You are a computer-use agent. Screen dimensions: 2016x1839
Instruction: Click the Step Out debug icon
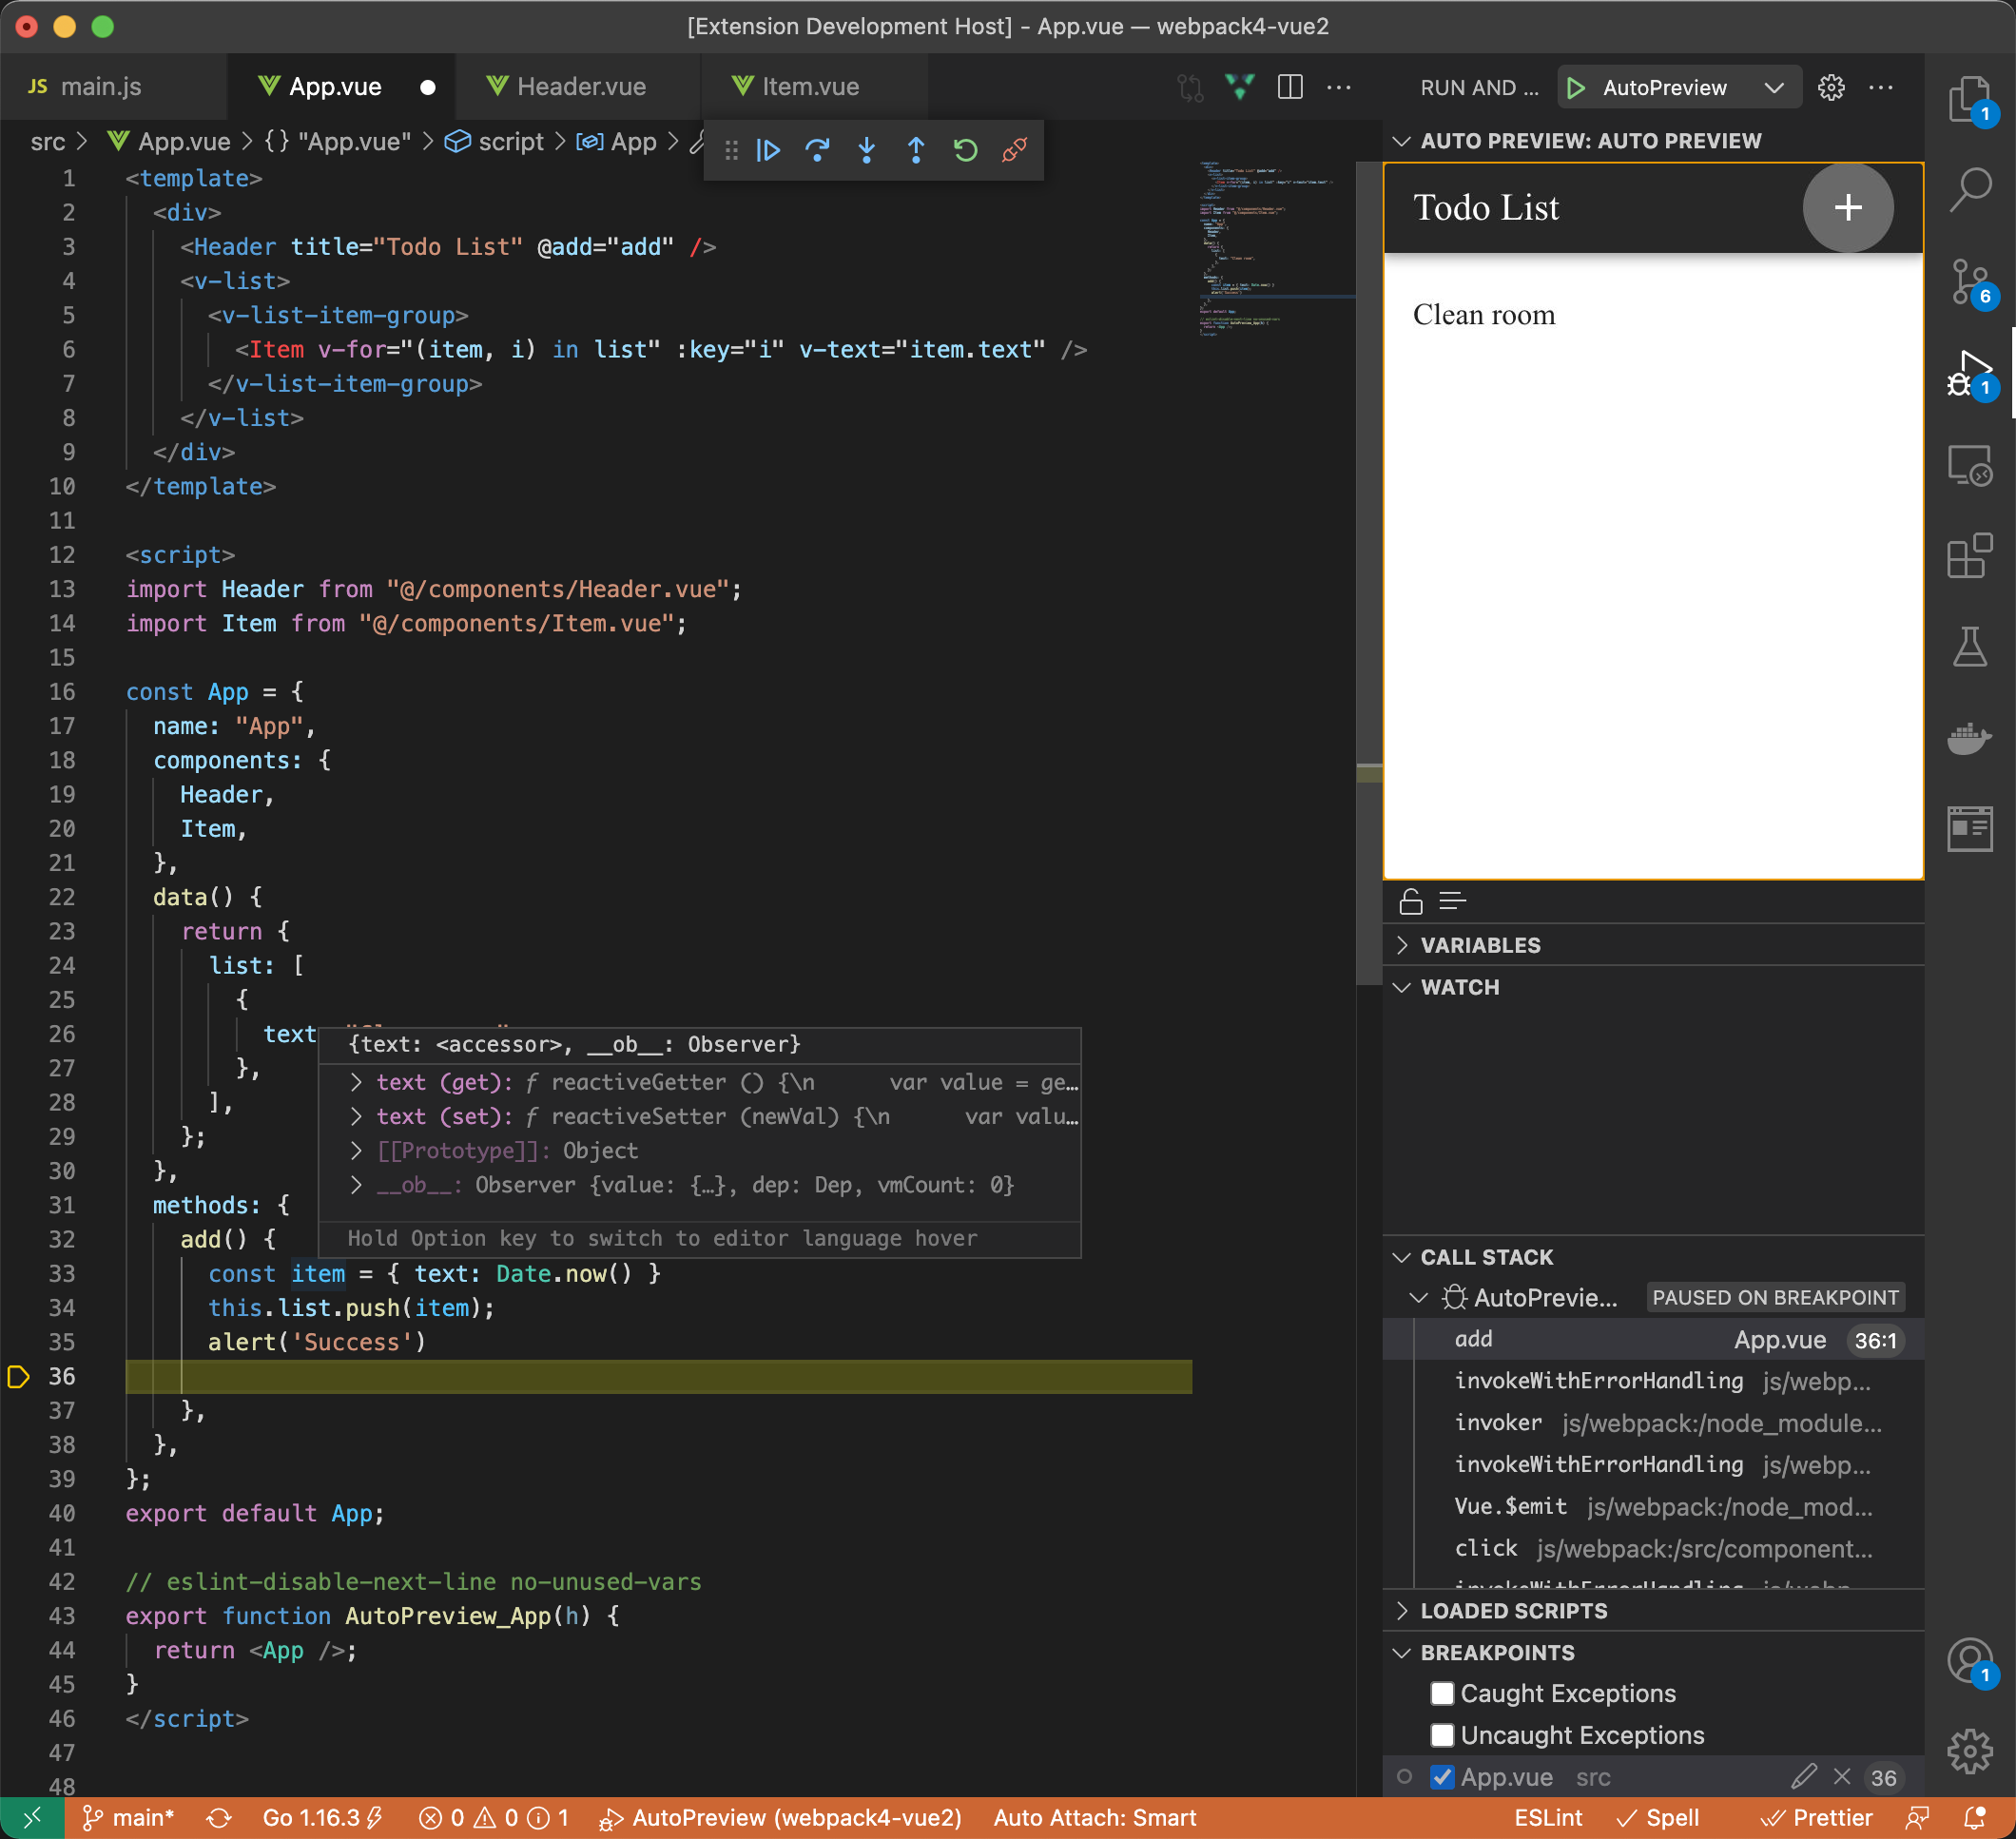(916, 151)
